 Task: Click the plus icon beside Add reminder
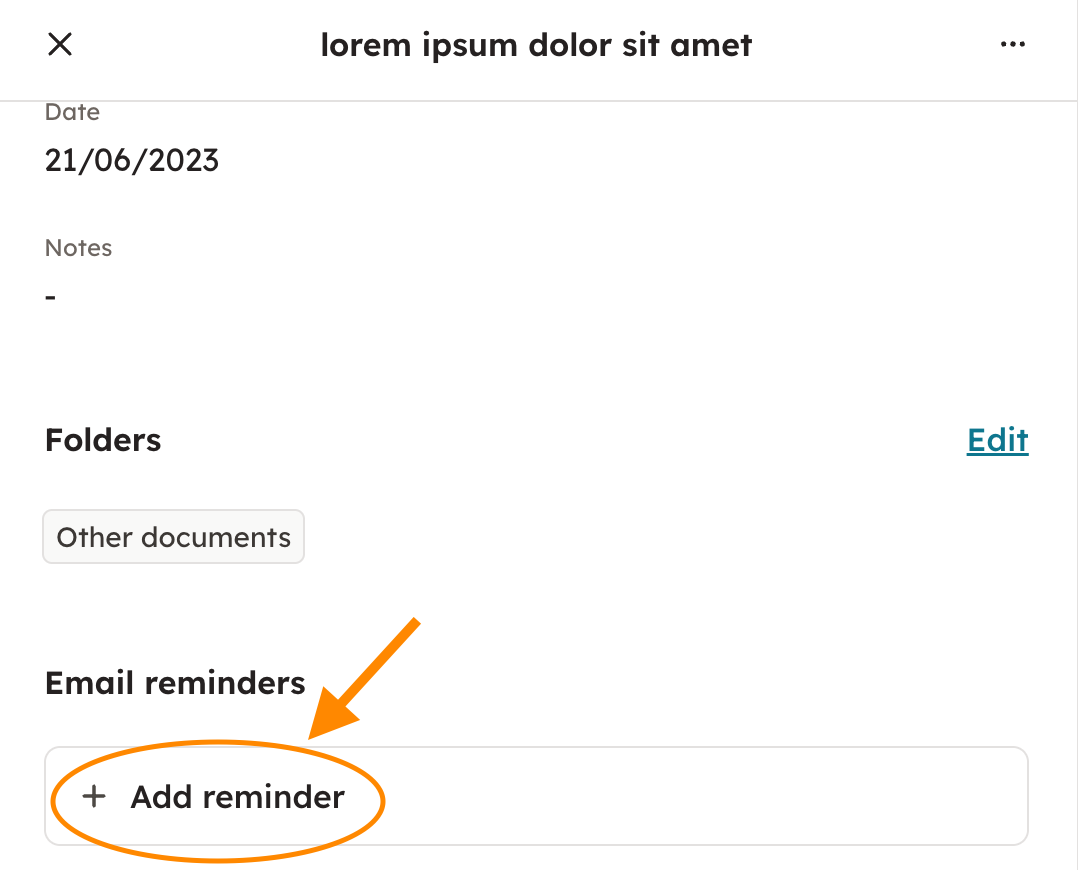click(x=94, y=797)
